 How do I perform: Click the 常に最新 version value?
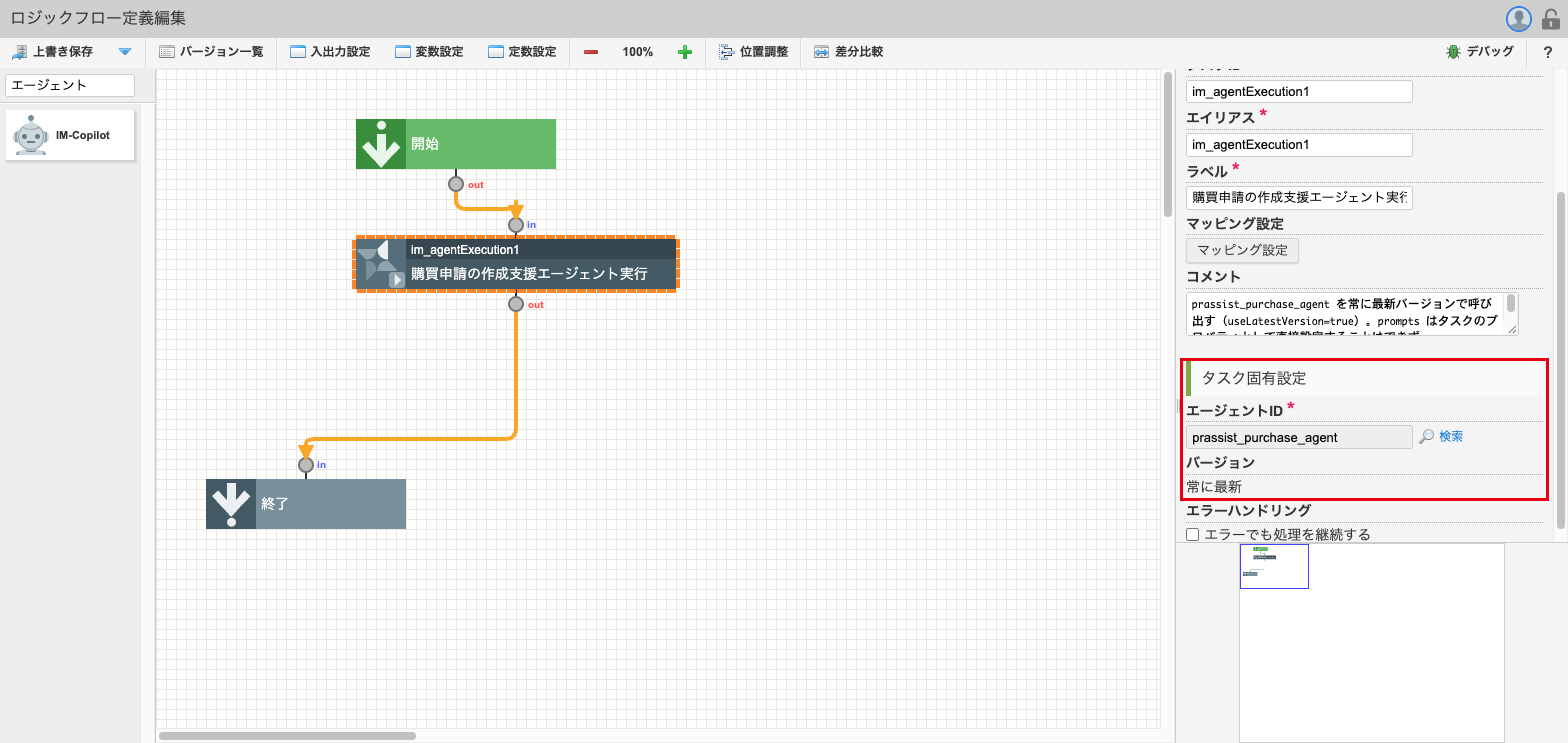coord(1214,487)
